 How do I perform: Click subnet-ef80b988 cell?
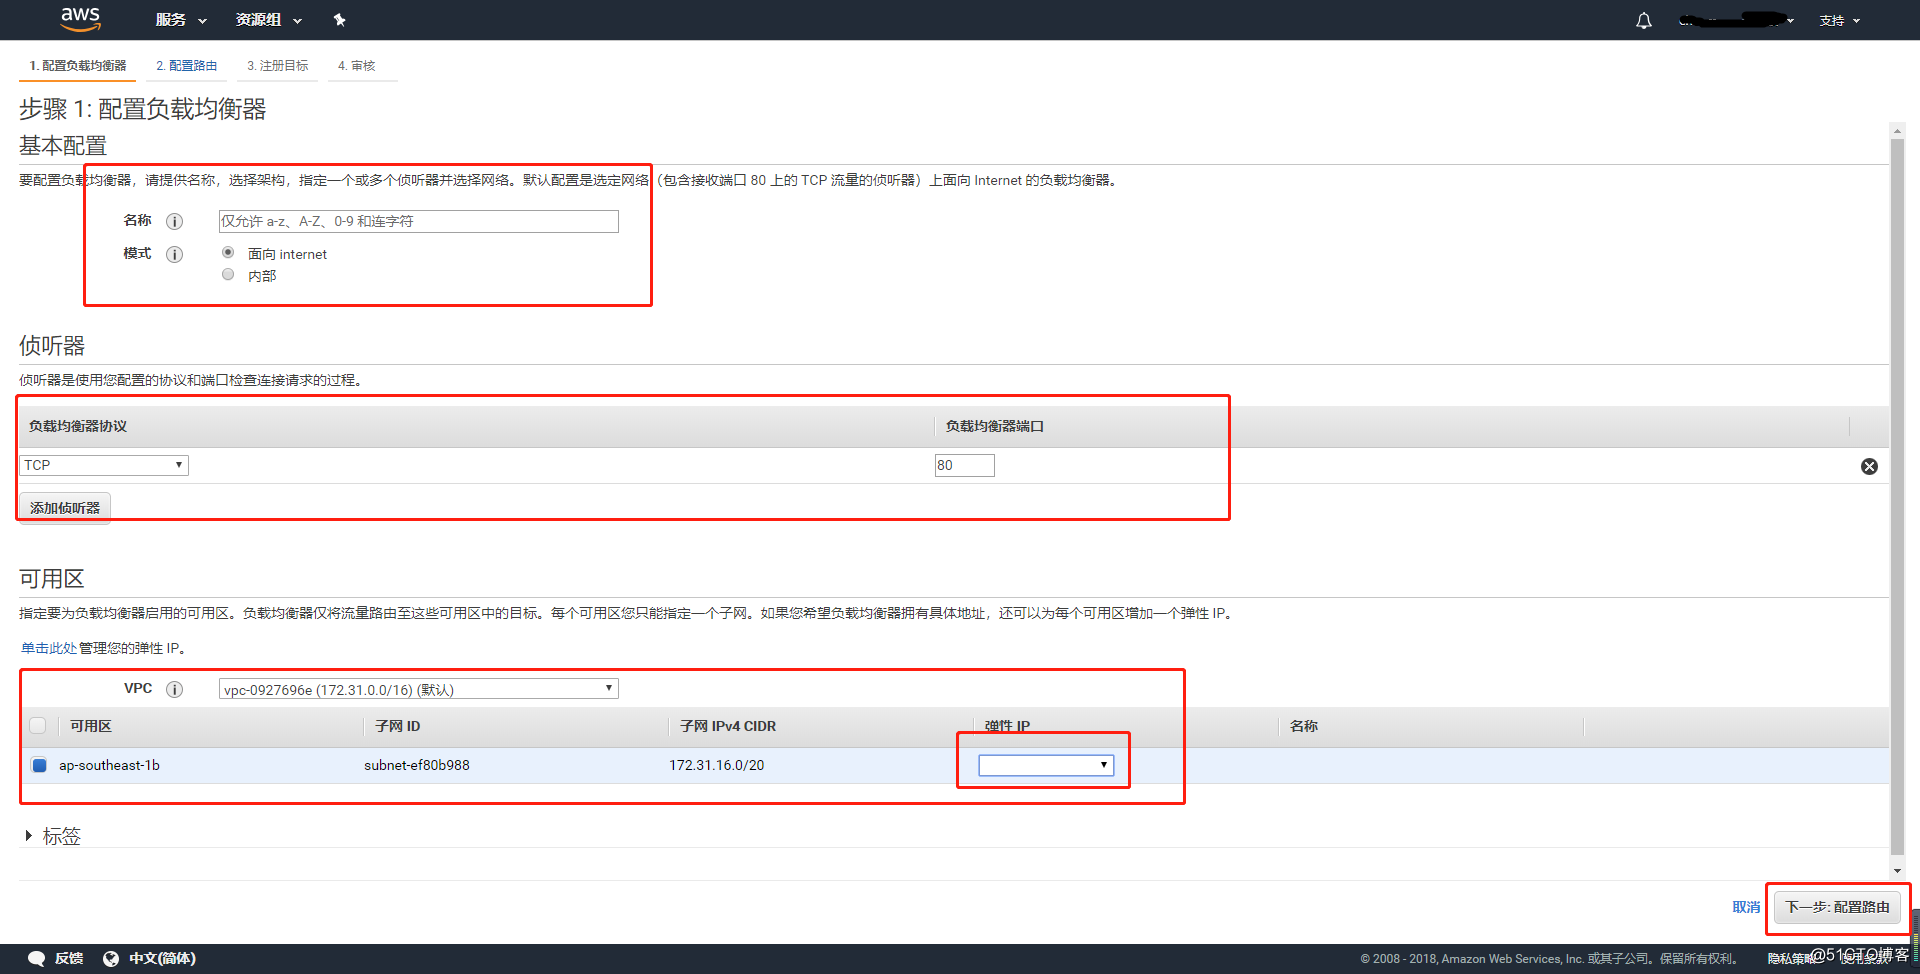[417, 765]
